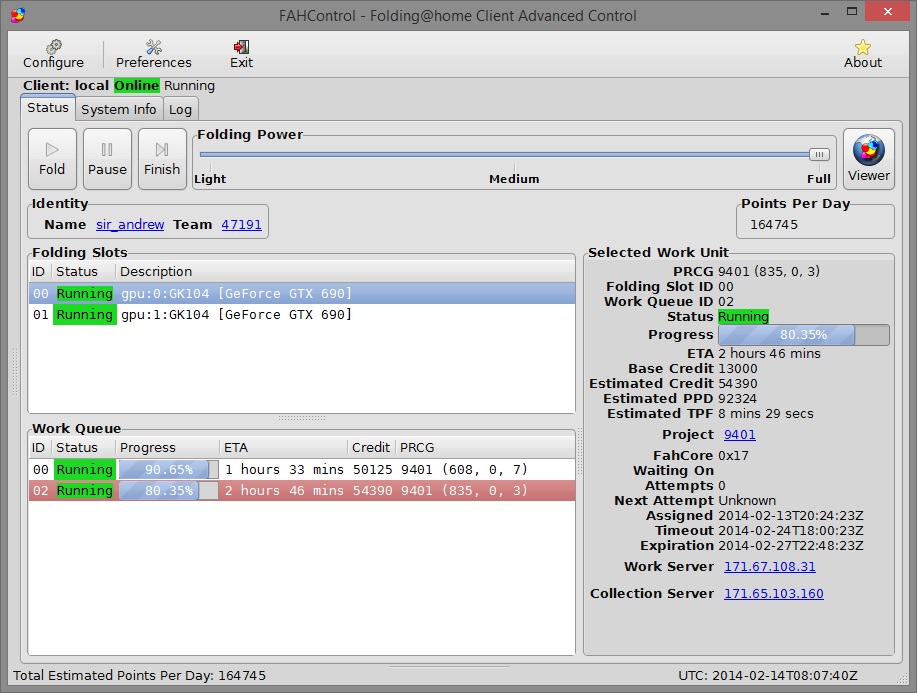Close the FAHControl window
The height and width of the screenshot is (693, 917).
[x=888, y=12]
